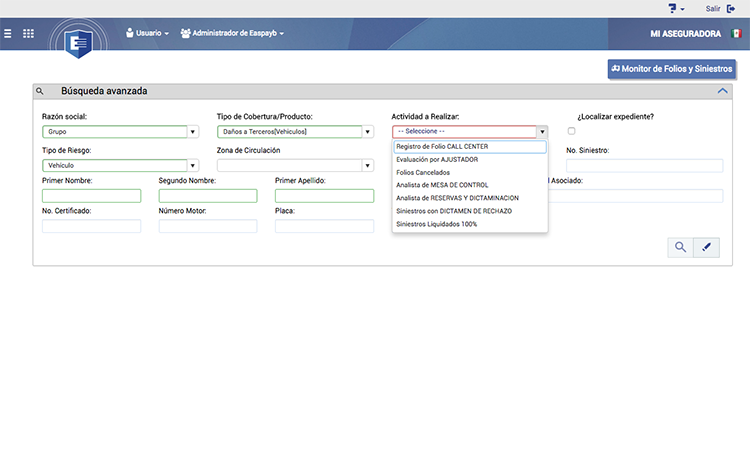Toggle the ¿Localizar expediente? checkbox
This screenshot has height=461, width=750.
tap(571, 131)
